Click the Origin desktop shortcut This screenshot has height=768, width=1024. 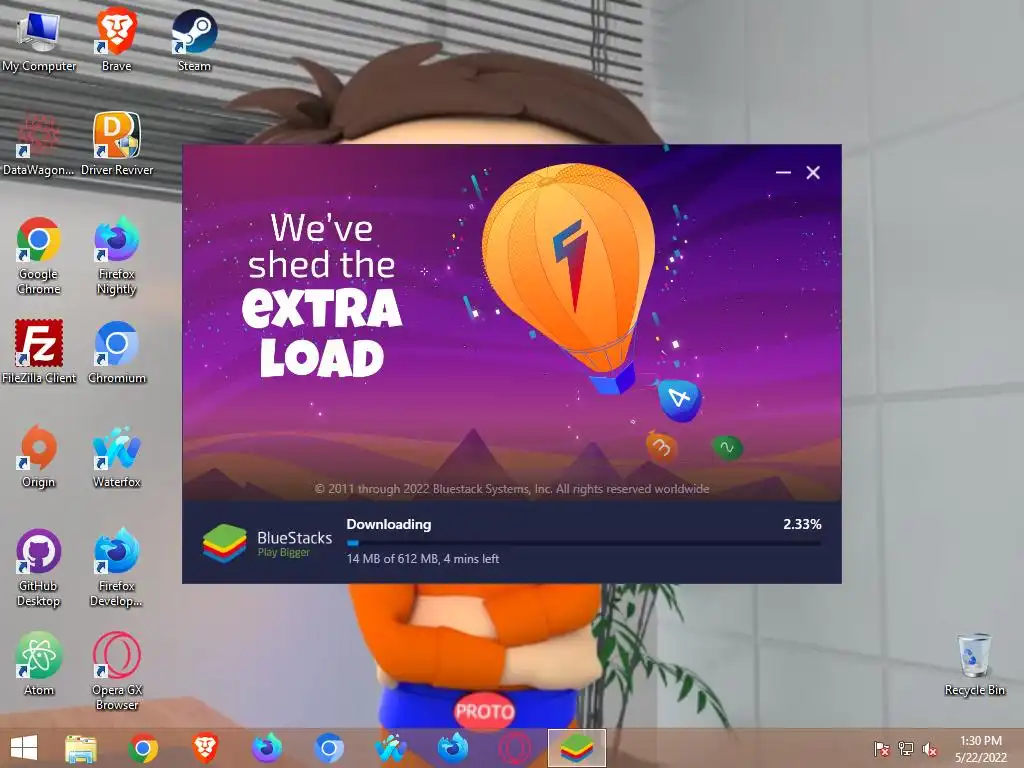(x=39, y=456)
